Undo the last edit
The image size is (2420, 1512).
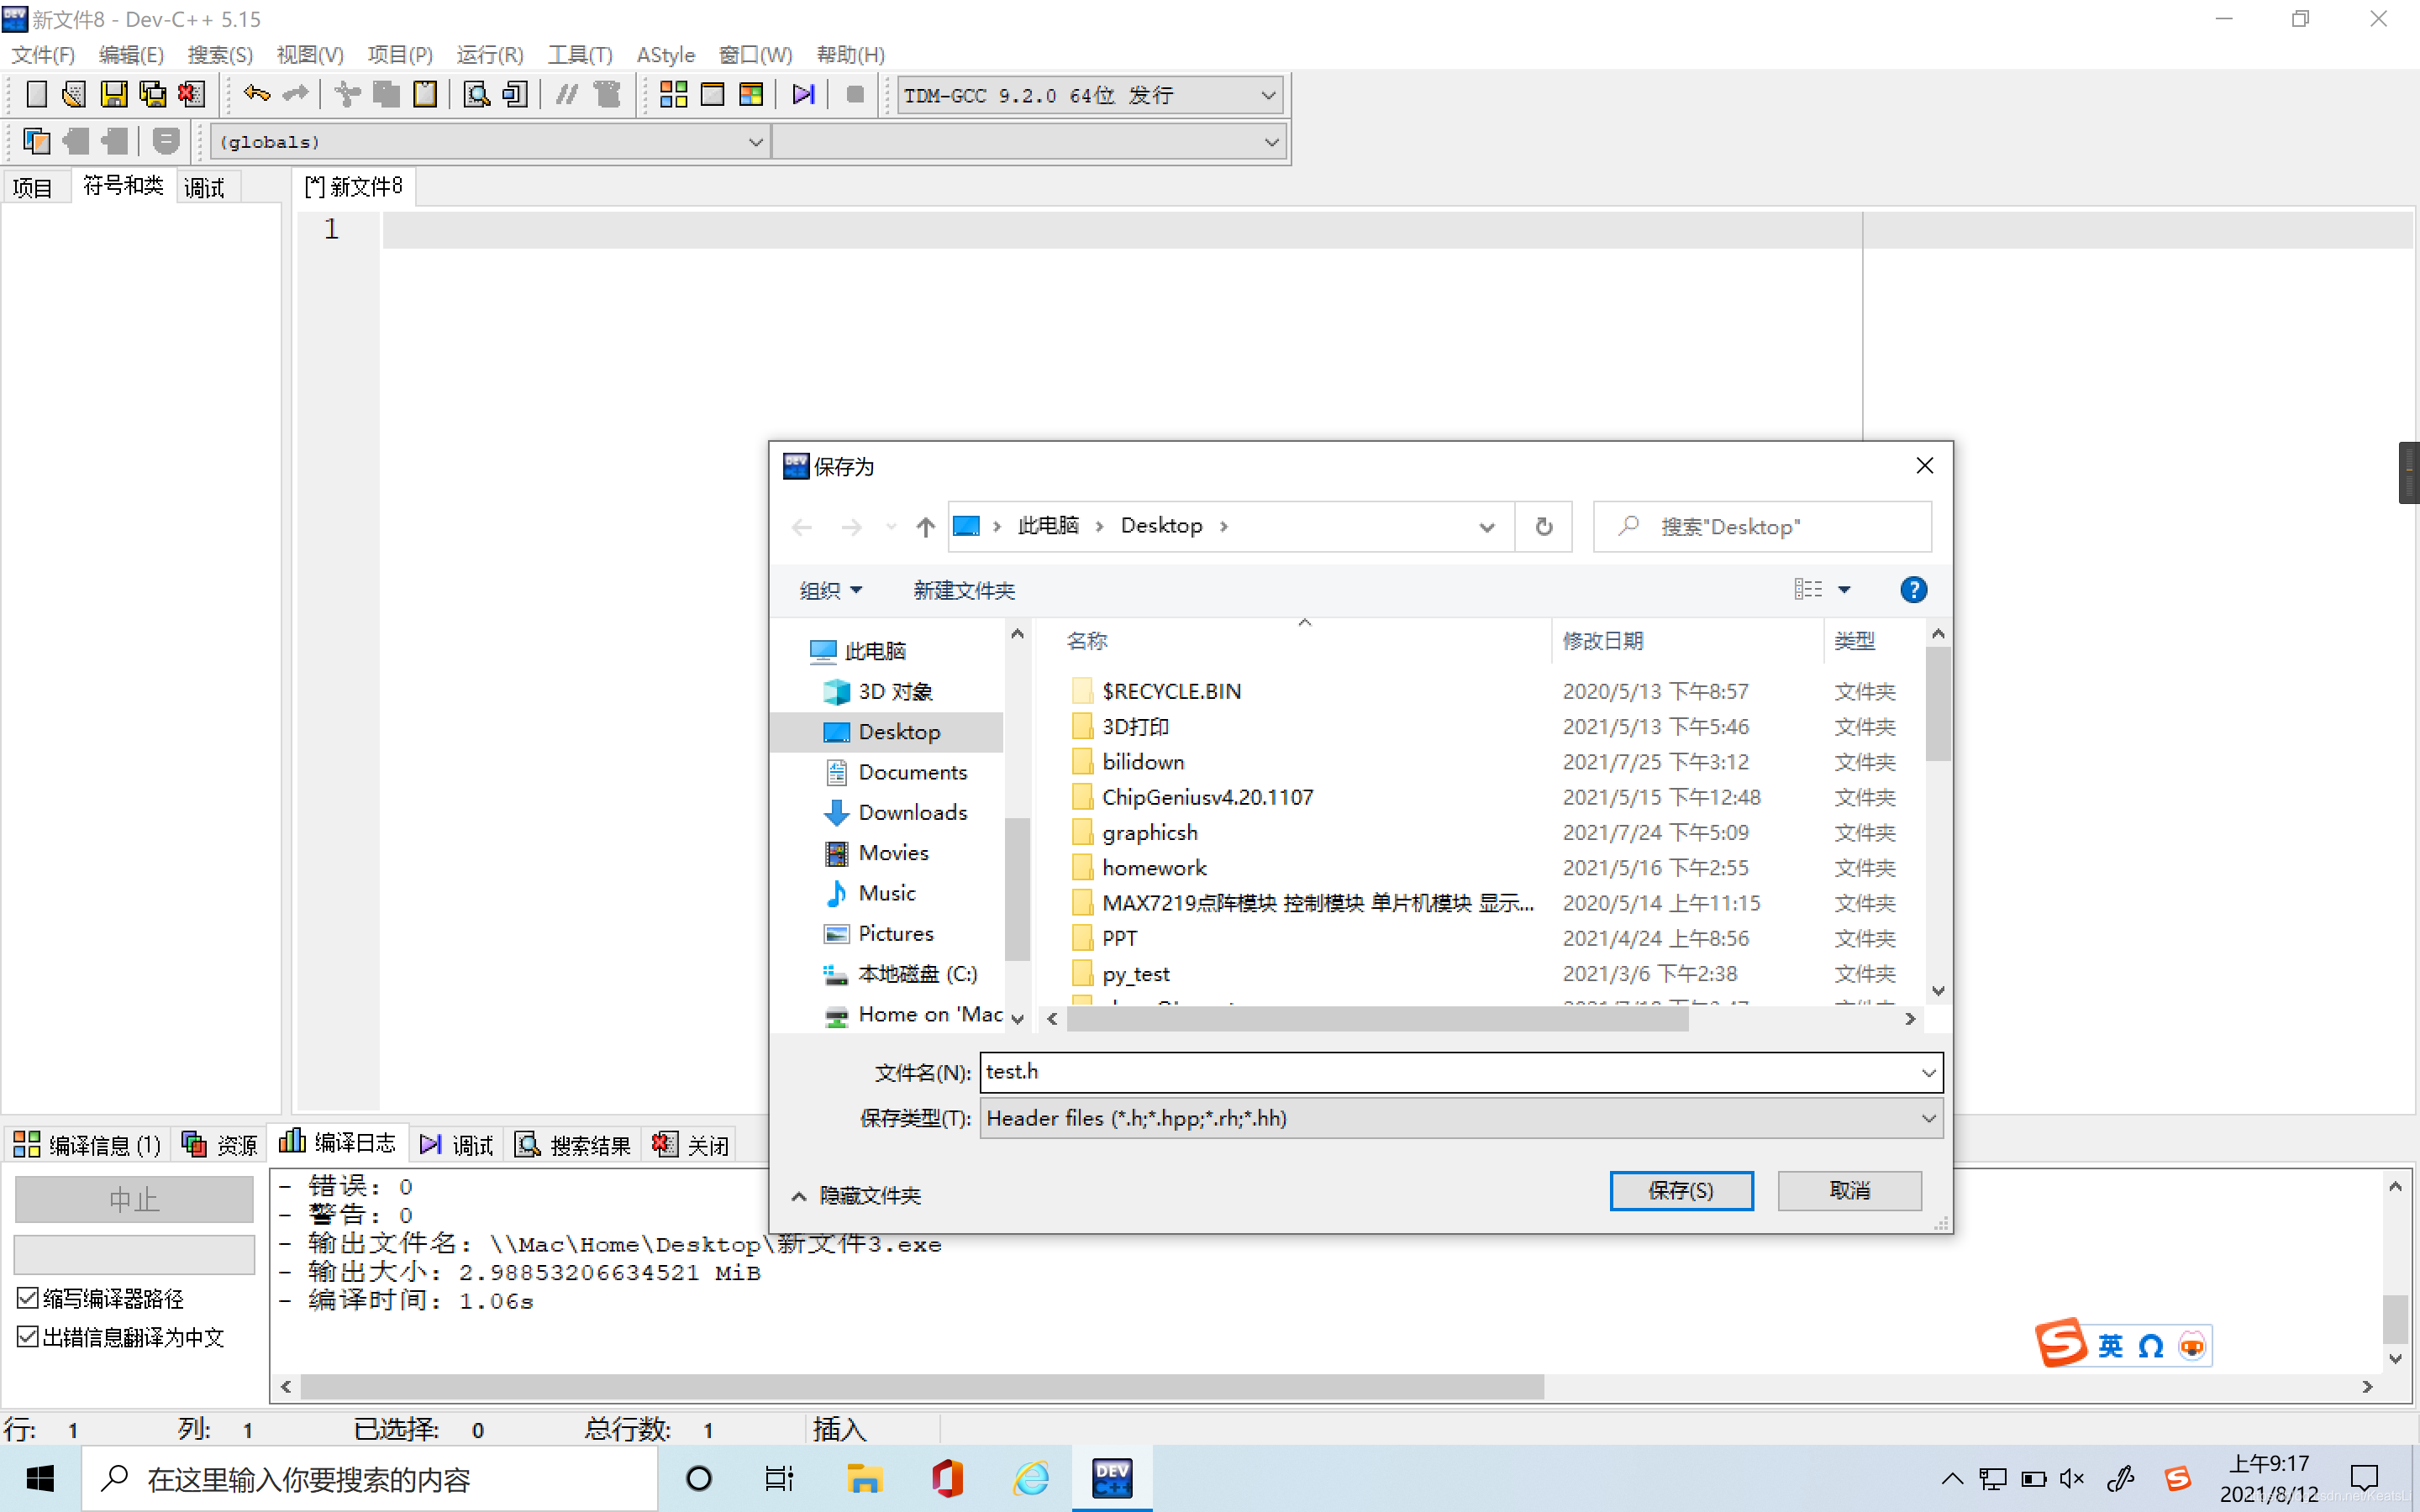pyautogui.click(x=256, y=93)
